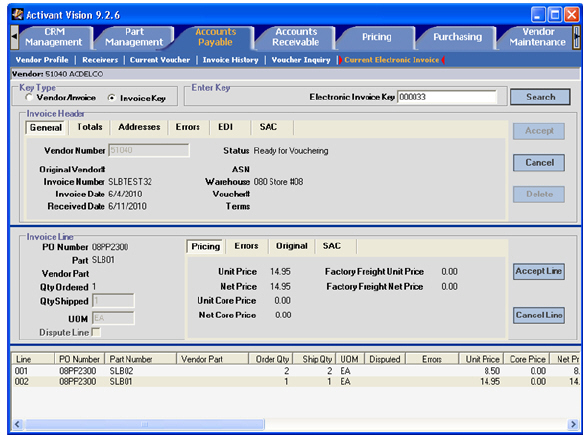Sort by the Unit Price column header
Image resolution: width=587 pixels, height=444 pixels.
pos(481,359)
